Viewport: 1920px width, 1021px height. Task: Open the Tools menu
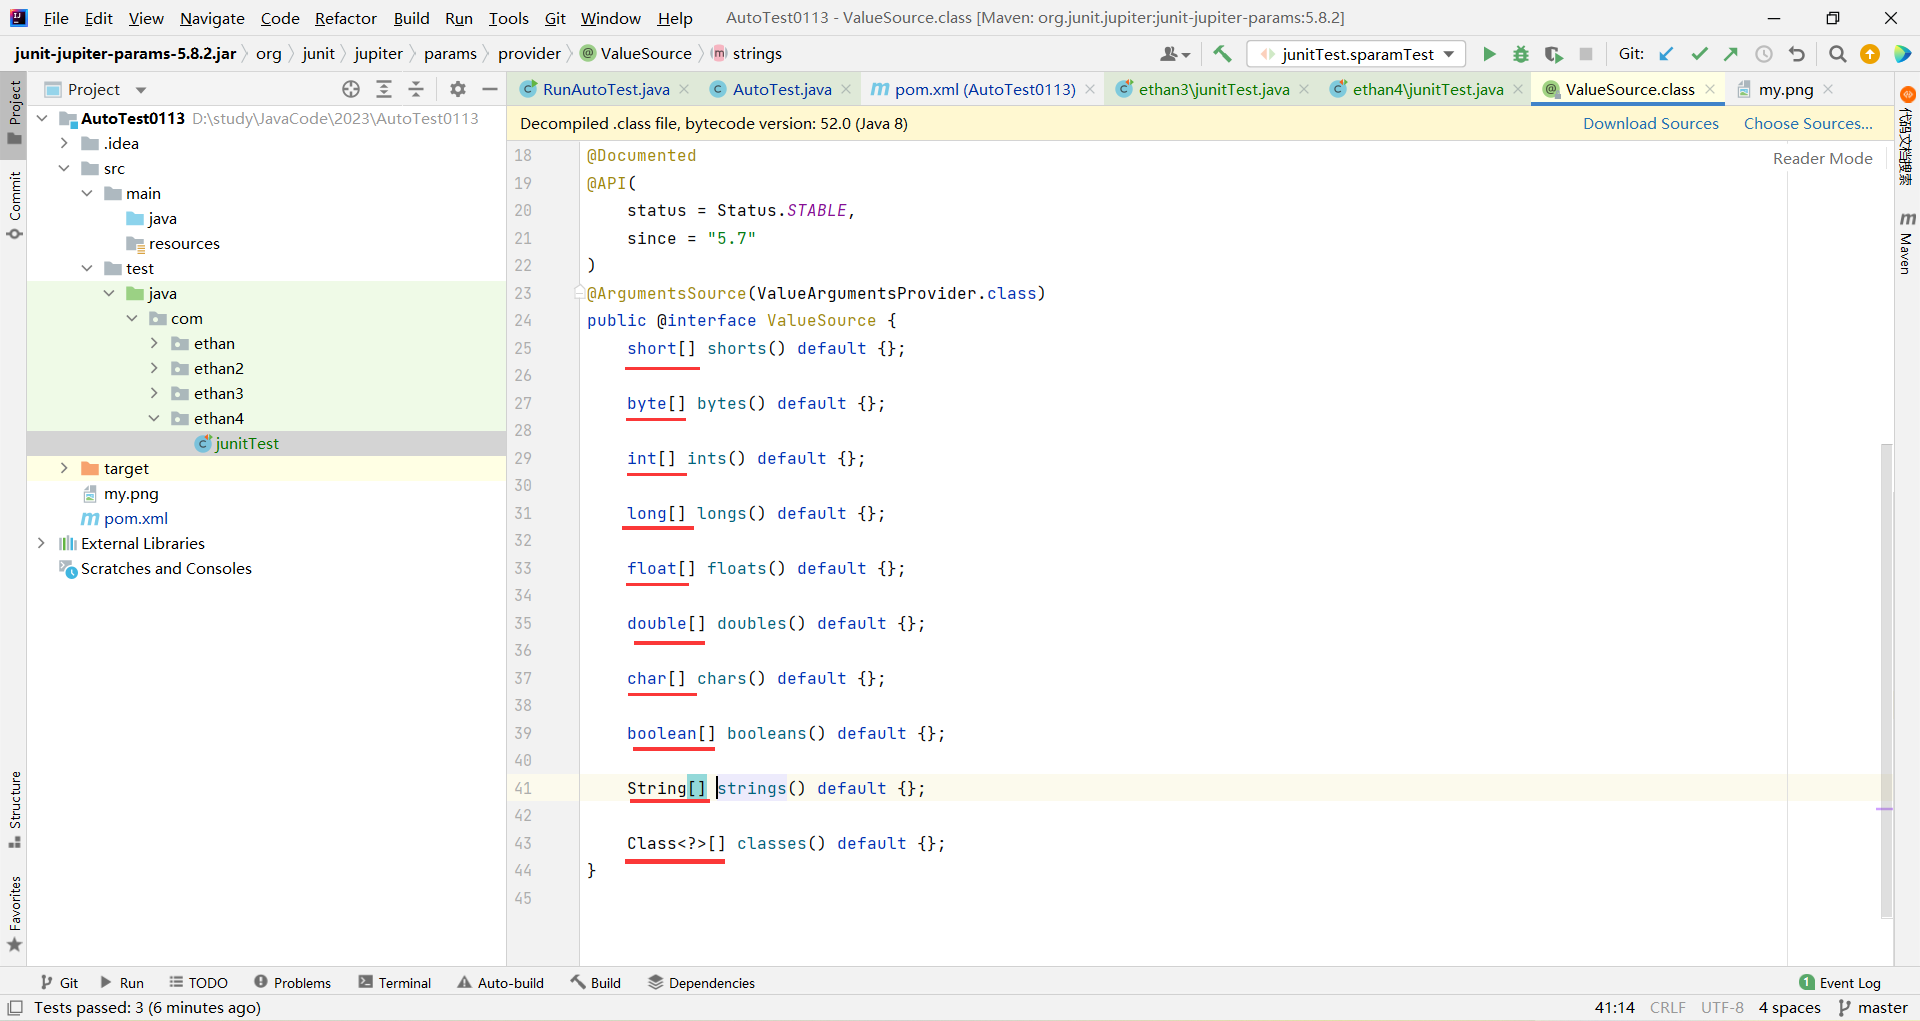click(508, 18)
